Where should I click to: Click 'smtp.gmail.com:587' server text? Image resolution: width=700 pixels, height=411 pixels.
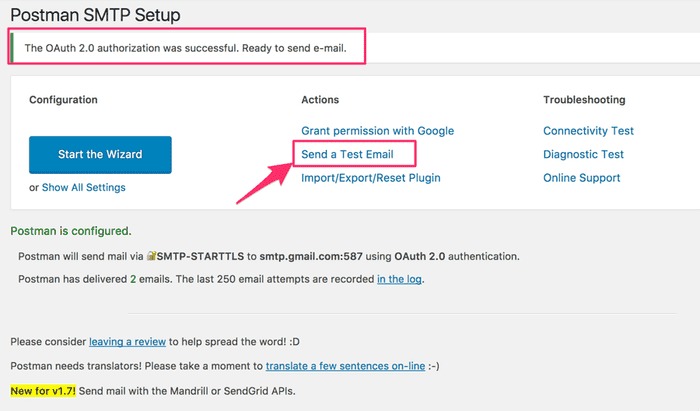(311, 257)
